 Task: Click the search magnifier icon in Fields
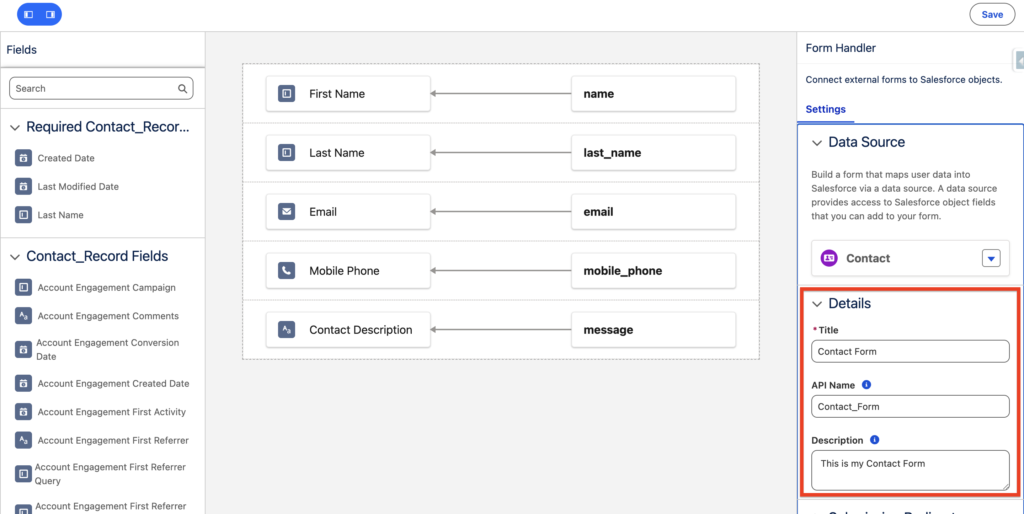tap(183, 89)
